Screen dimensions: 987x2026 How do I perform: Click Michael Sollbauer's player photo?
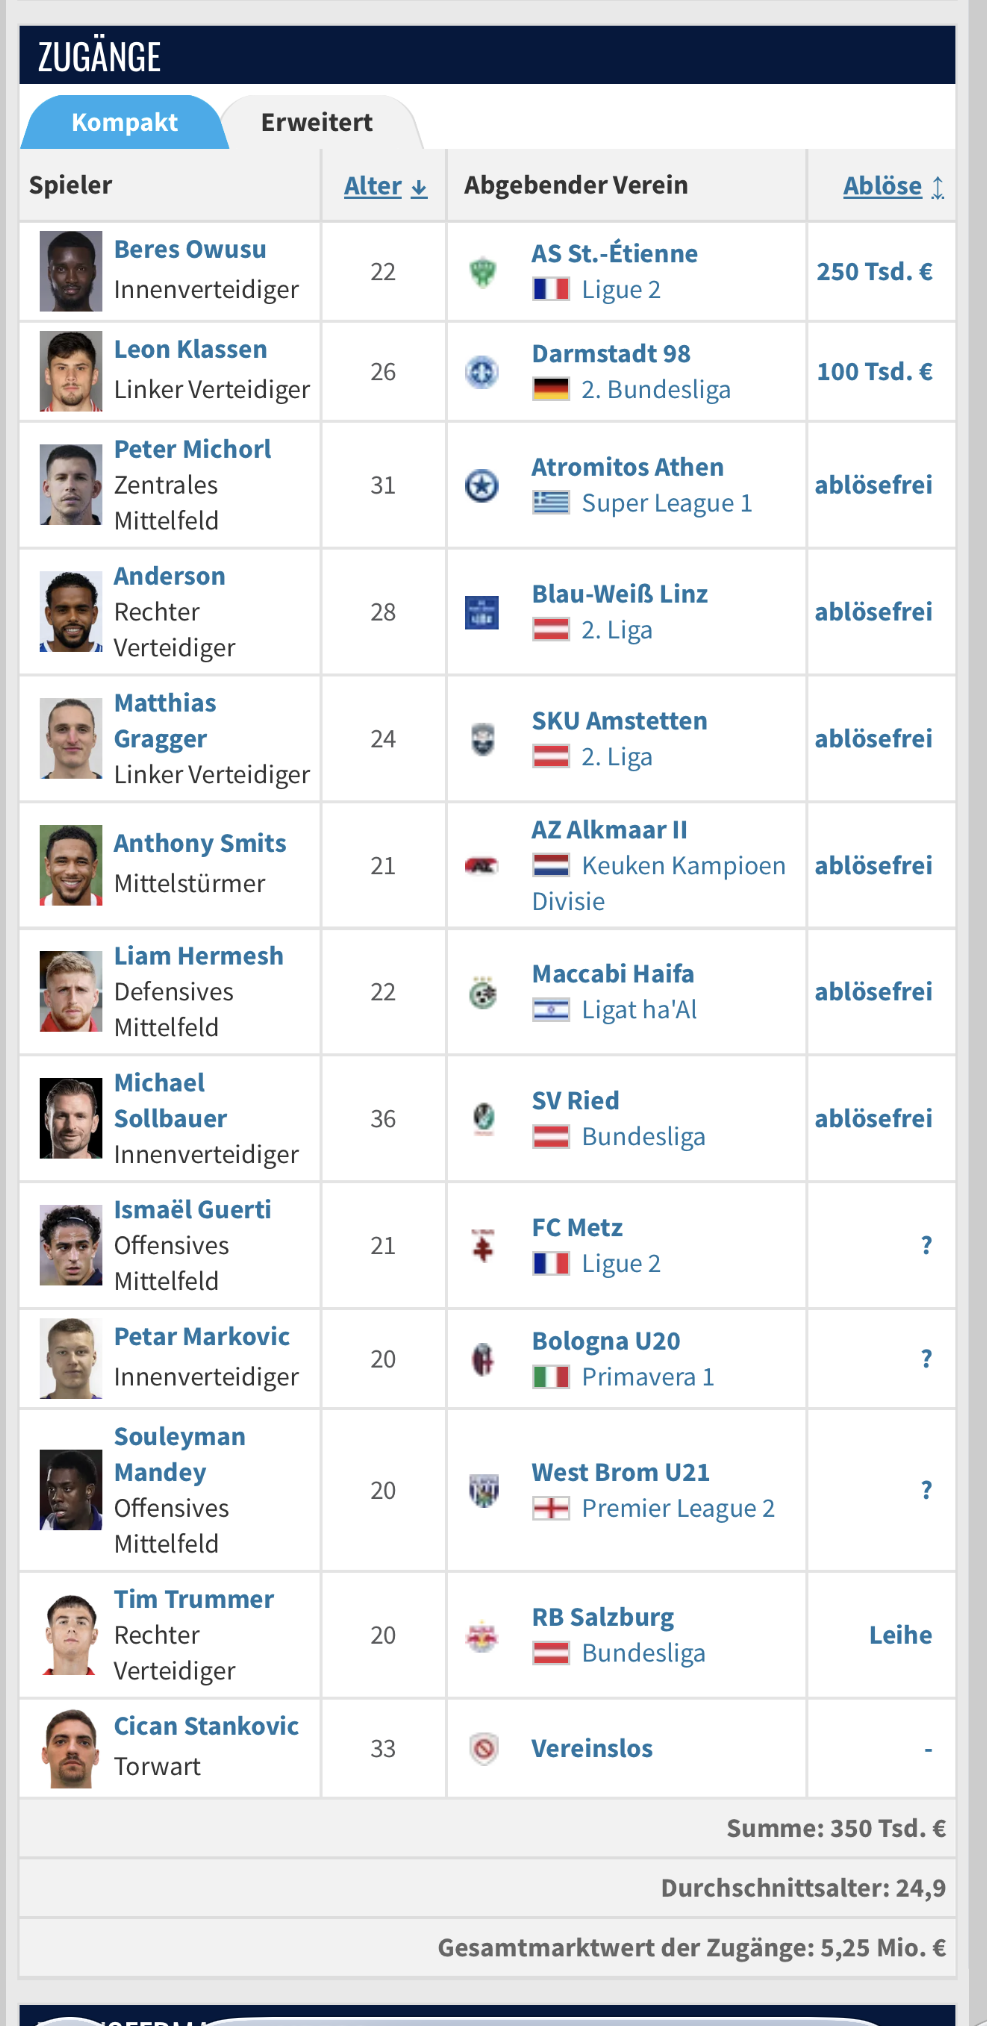(x=71, y=1118)
